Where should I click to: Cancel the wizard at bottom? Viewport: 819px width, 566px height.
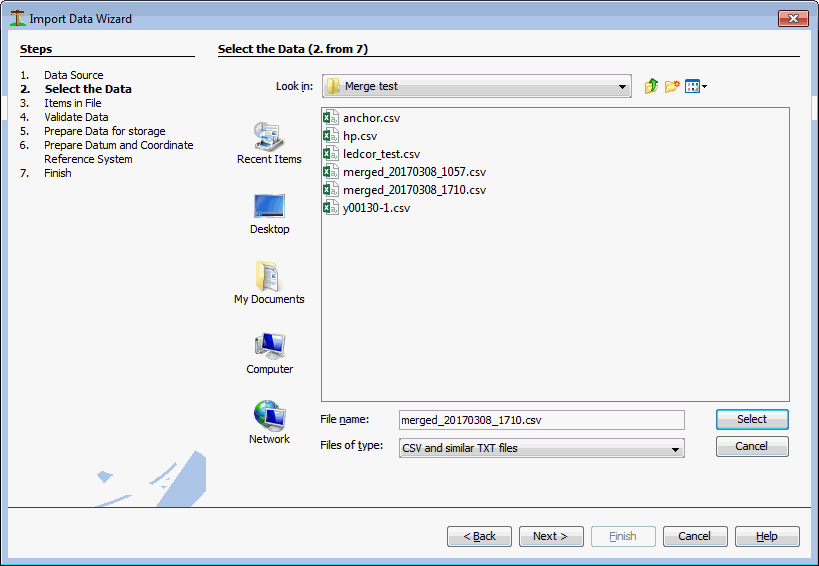(695, 536)
